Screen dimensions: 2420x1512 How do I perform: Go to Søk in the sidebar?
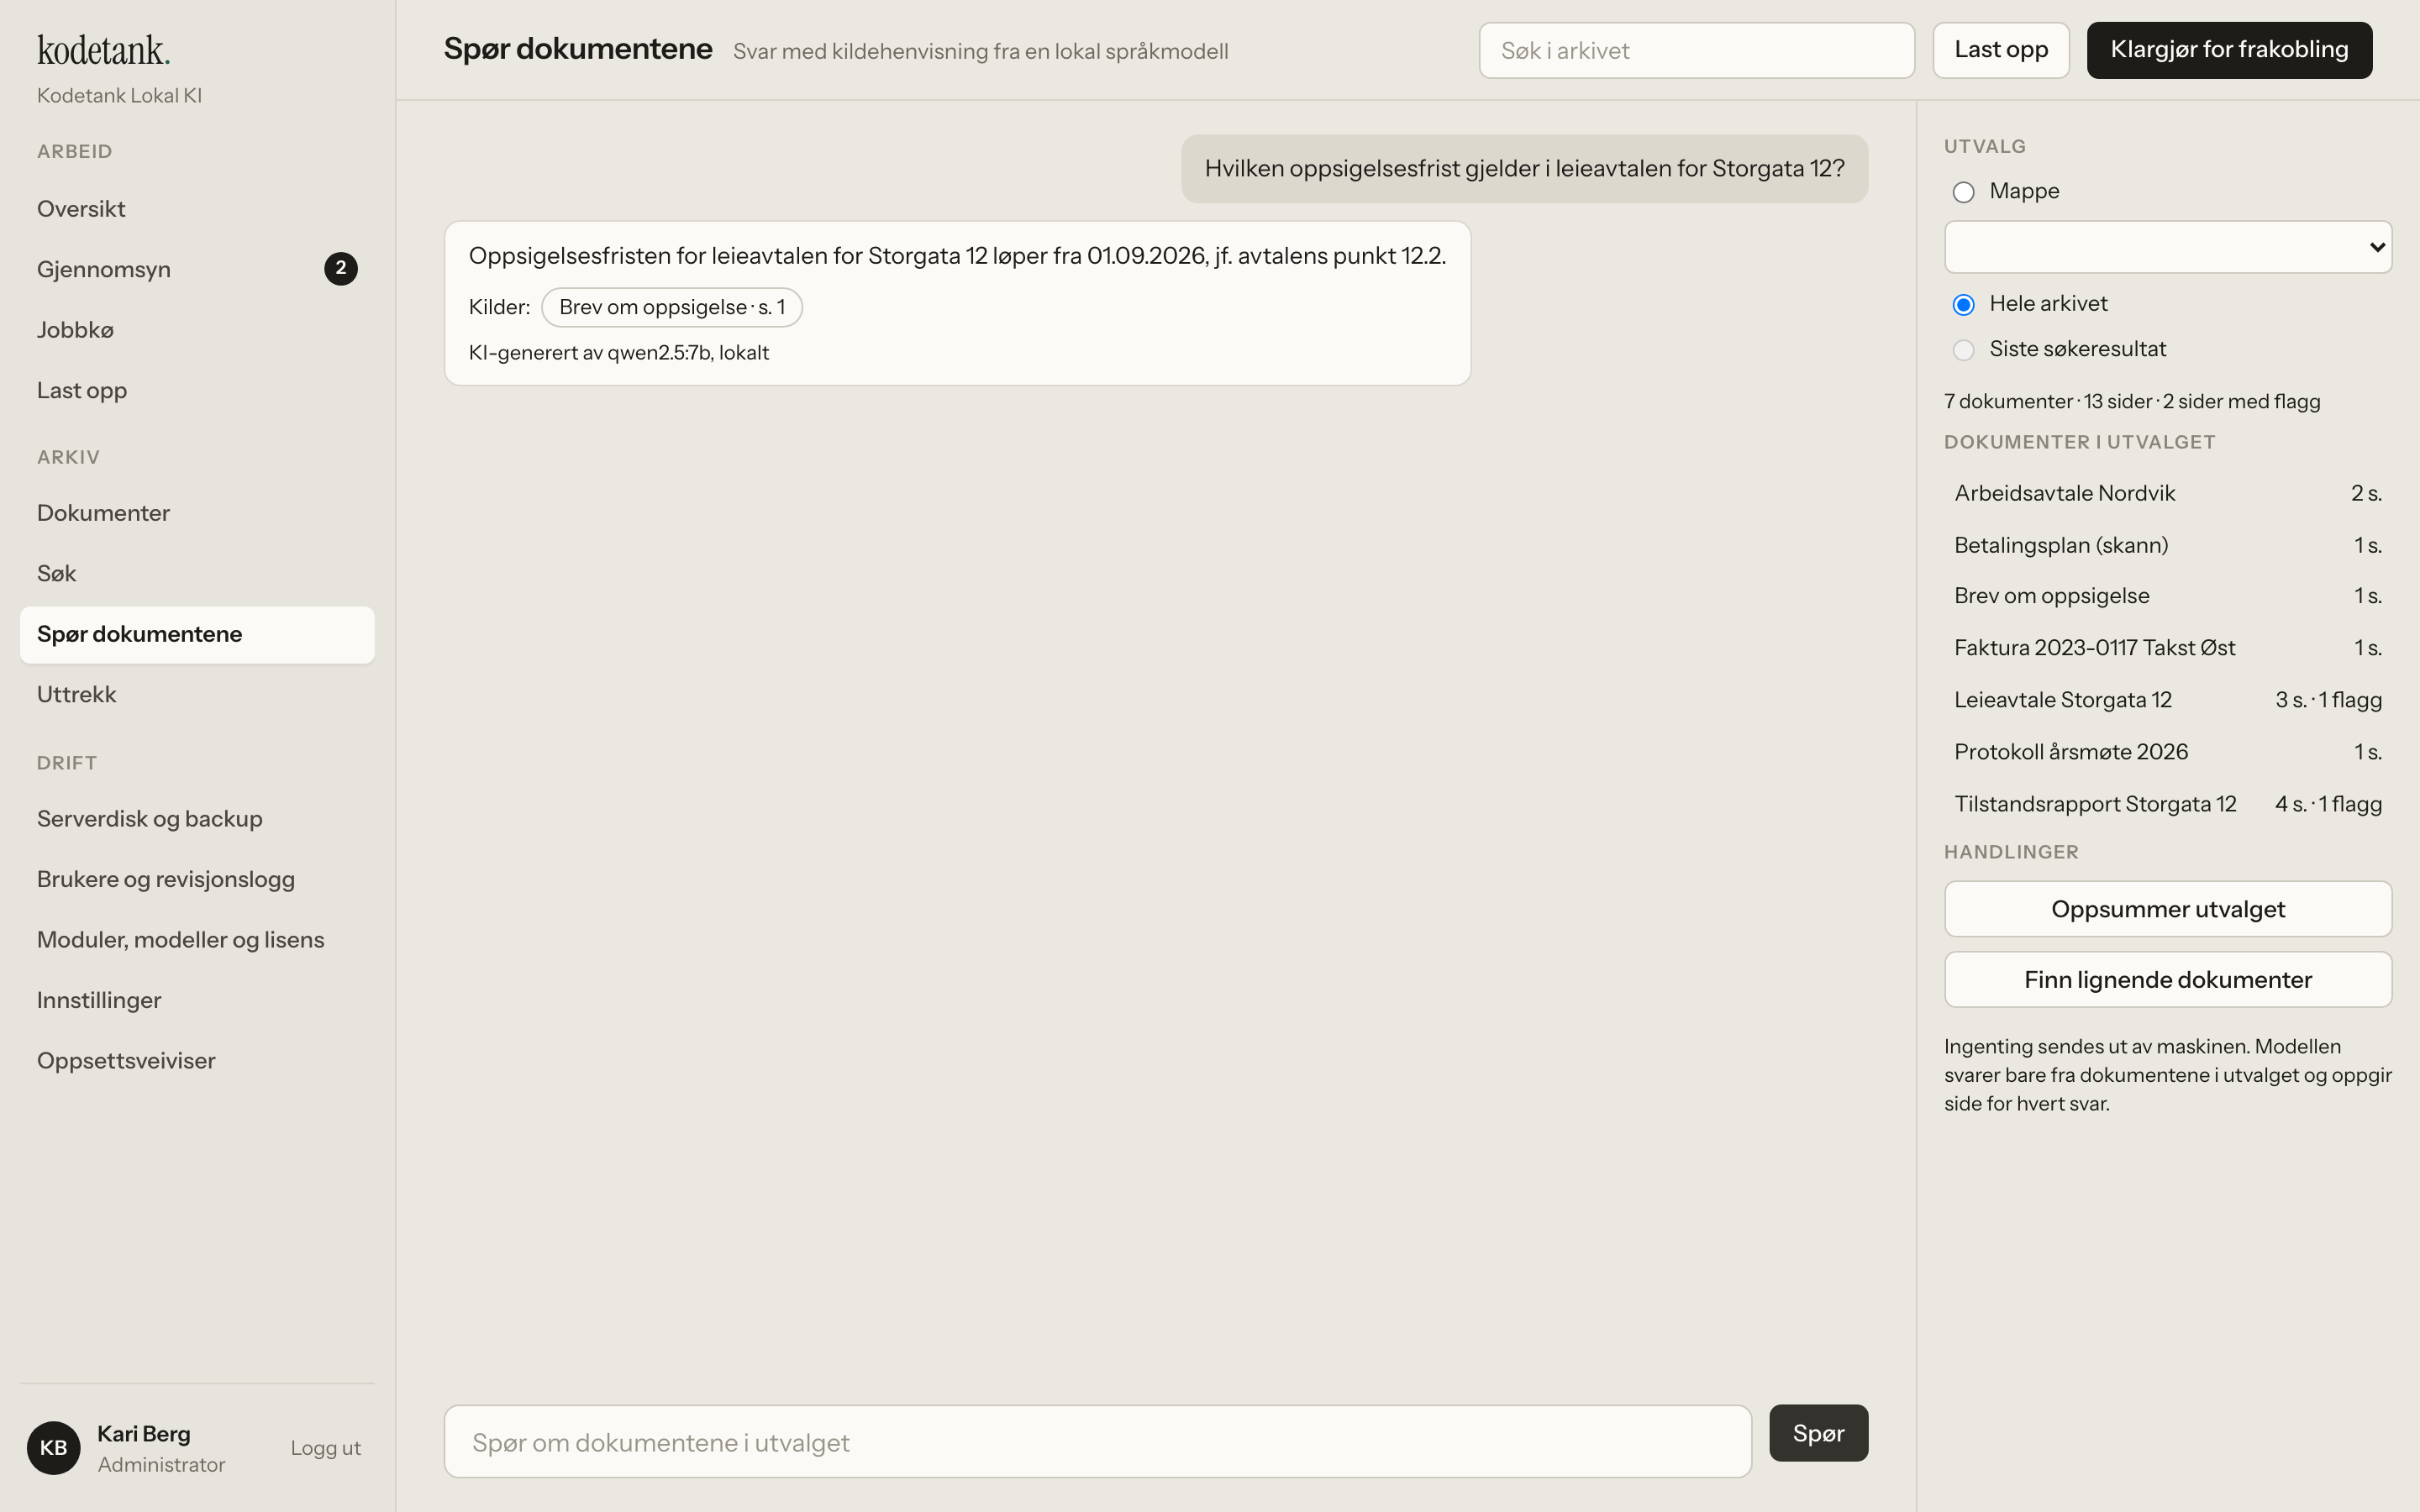[197, 574]
